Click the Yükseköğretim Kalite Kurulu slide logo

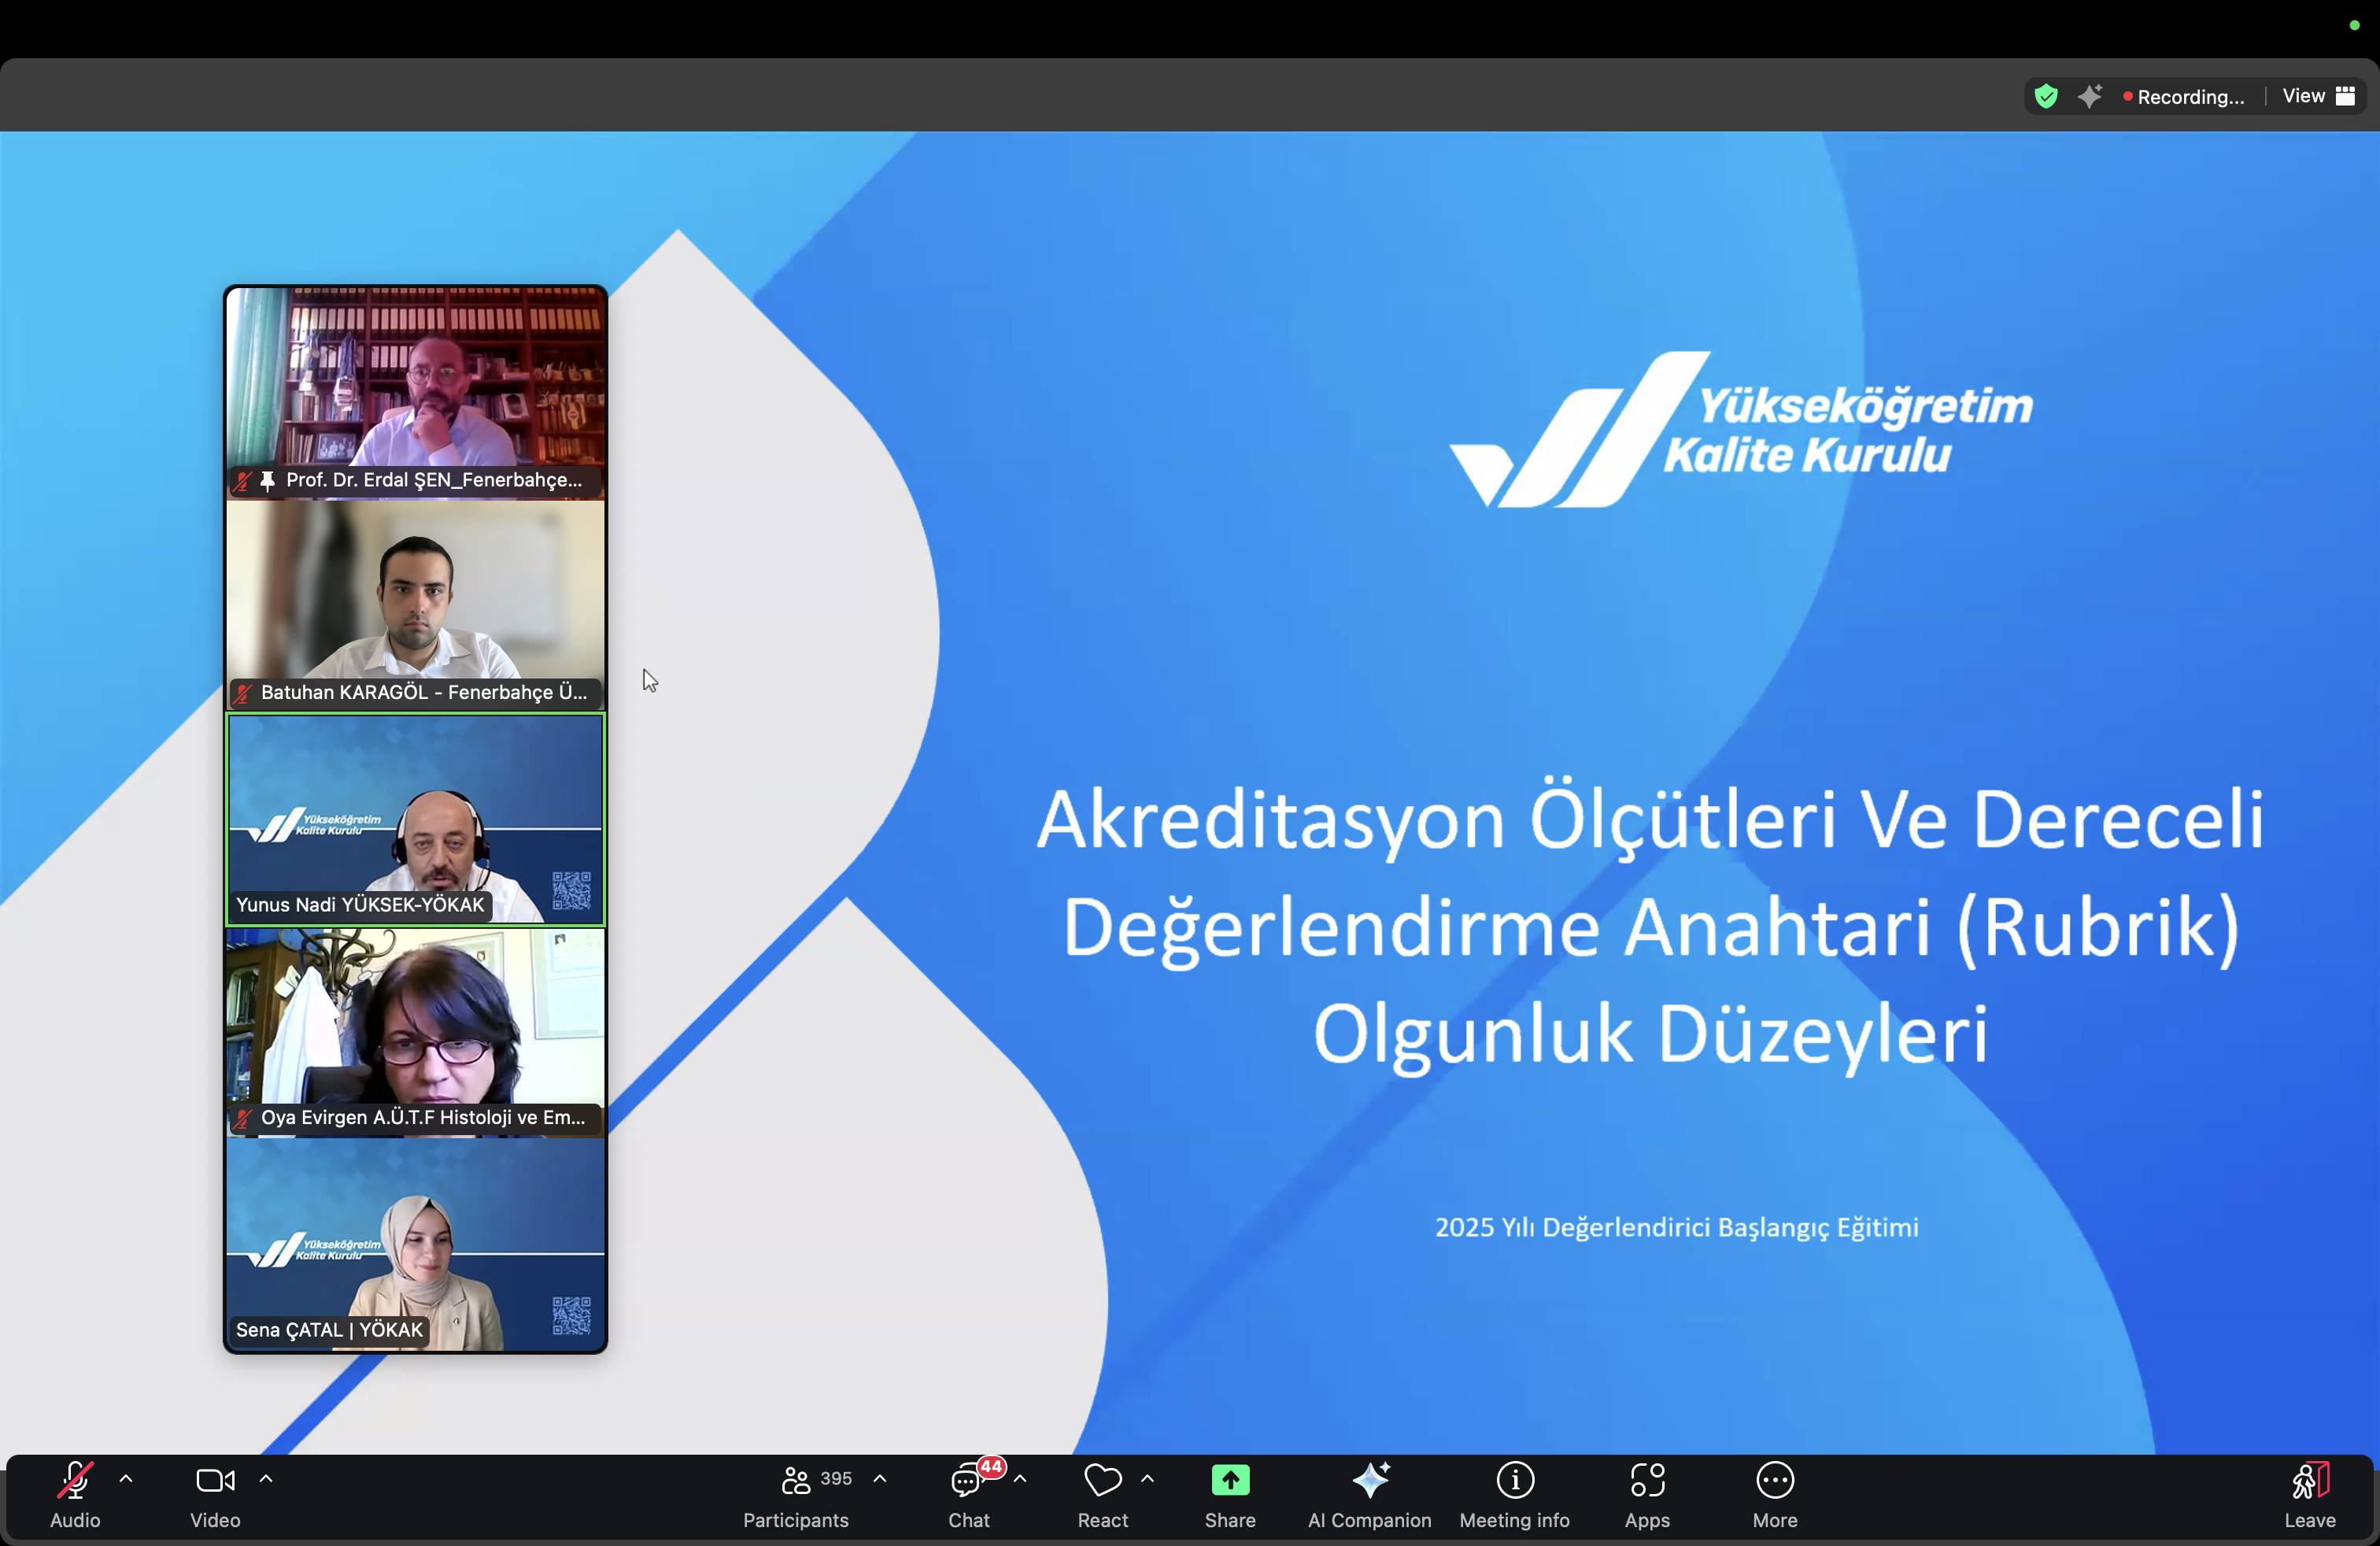[1741, 429]
